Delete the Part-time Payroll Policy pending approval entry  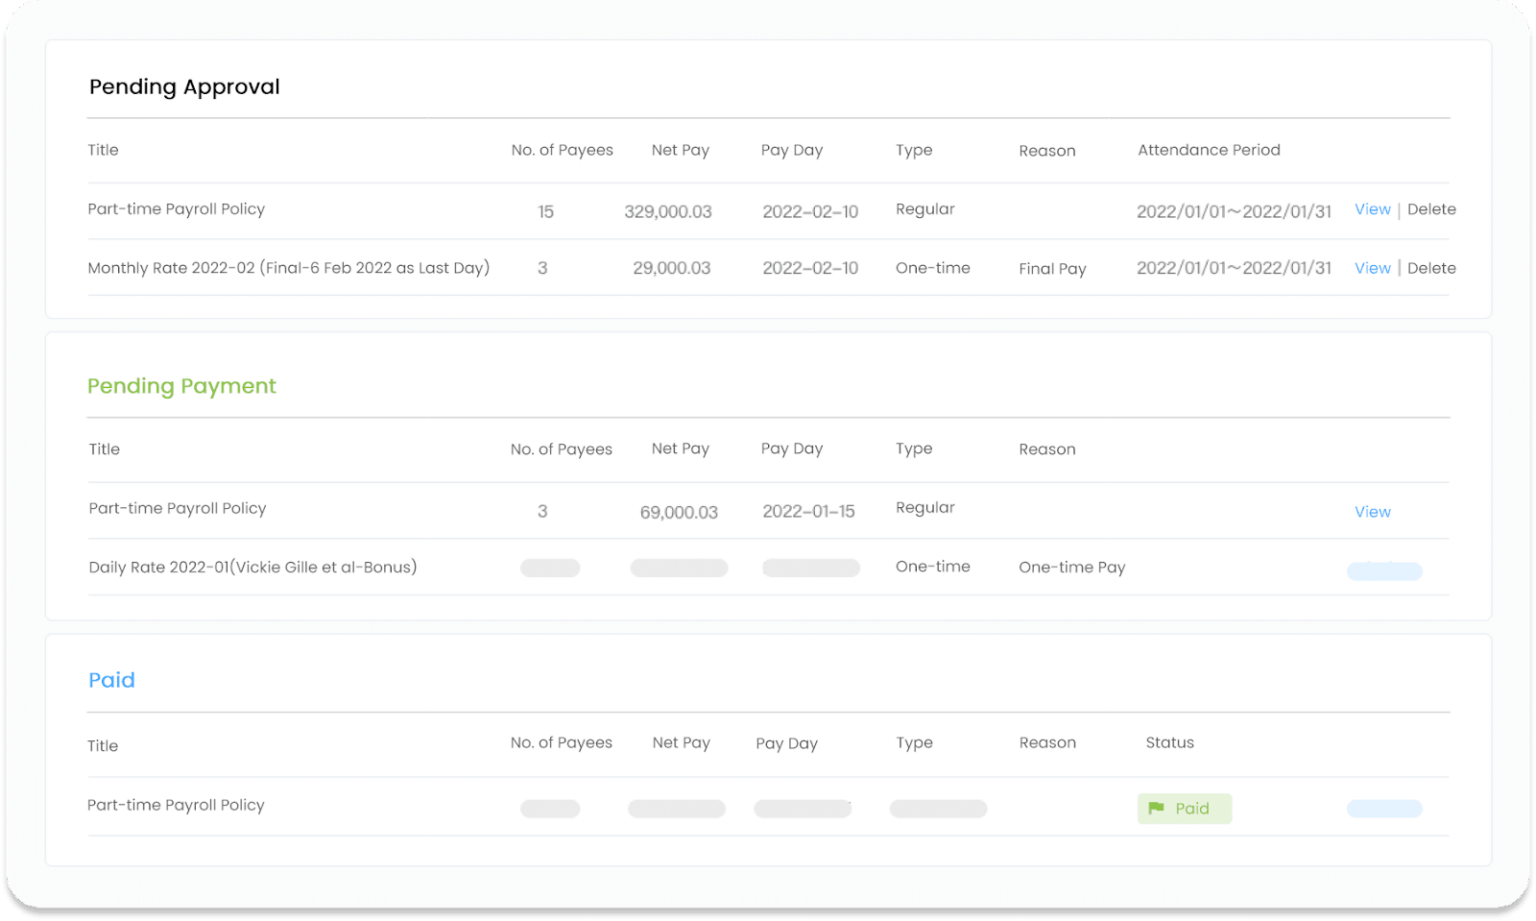[1431, 209]
